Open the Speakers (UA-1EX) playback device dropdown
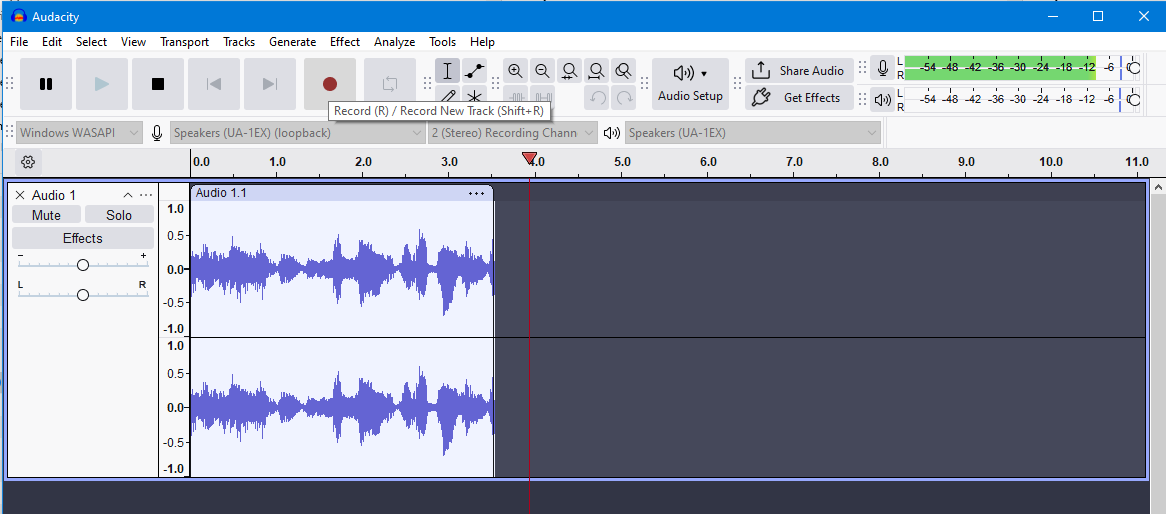The height and width of the screenshot is (514, 1166). (753, 133)
